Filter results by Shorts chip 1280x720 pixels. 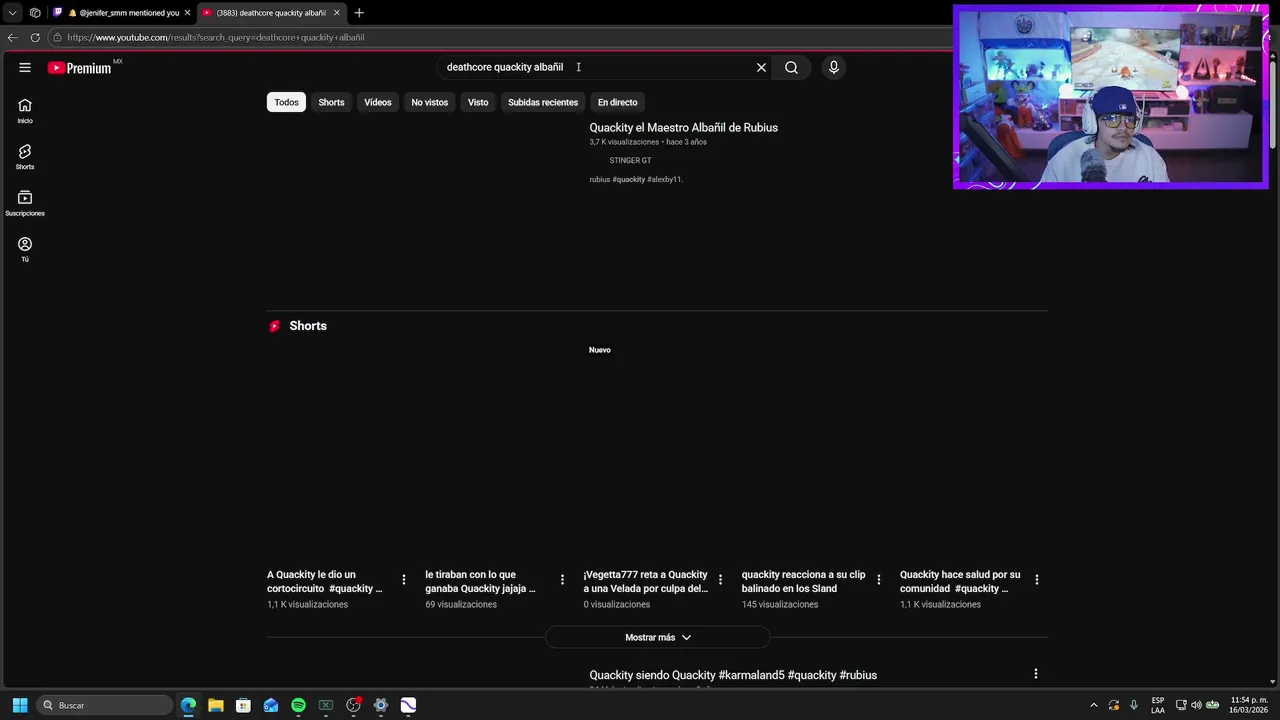[331, 102]
